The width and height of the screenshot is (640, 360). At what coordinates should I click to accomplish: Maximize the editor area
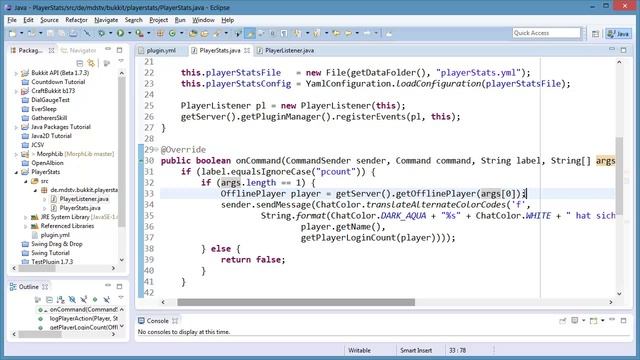tap(623, 50)
